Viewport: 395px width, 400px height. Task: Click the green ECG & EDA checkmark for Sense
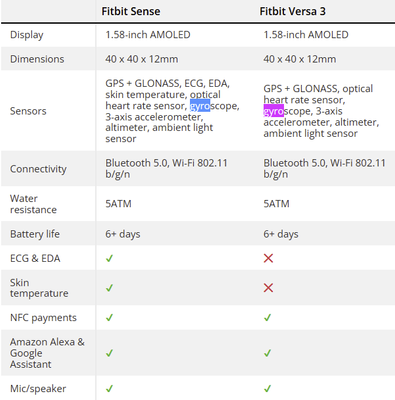(x=109, y=258)
